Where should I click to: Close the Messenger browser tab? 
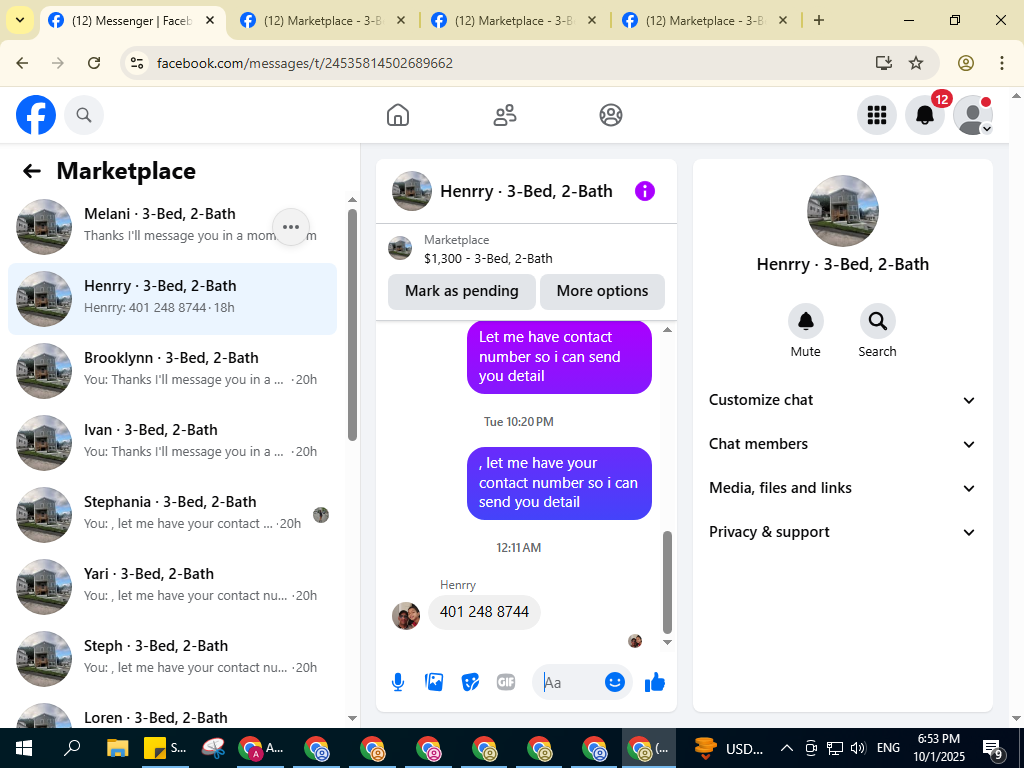click(210, 20)
